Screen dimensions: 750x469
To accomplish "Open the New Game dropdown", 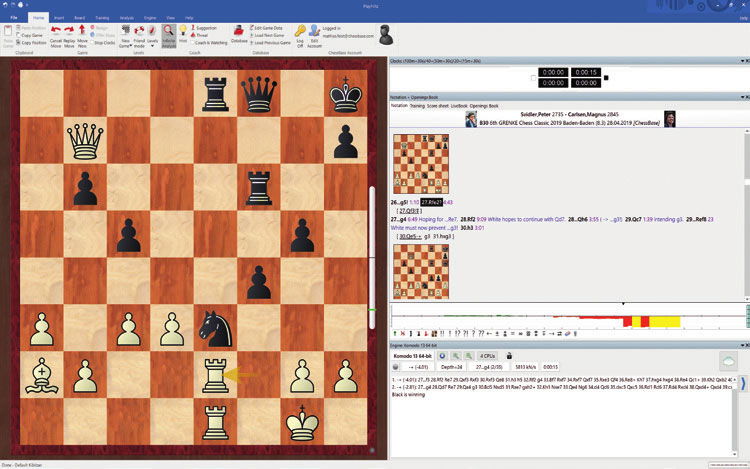I will [126, 35].
